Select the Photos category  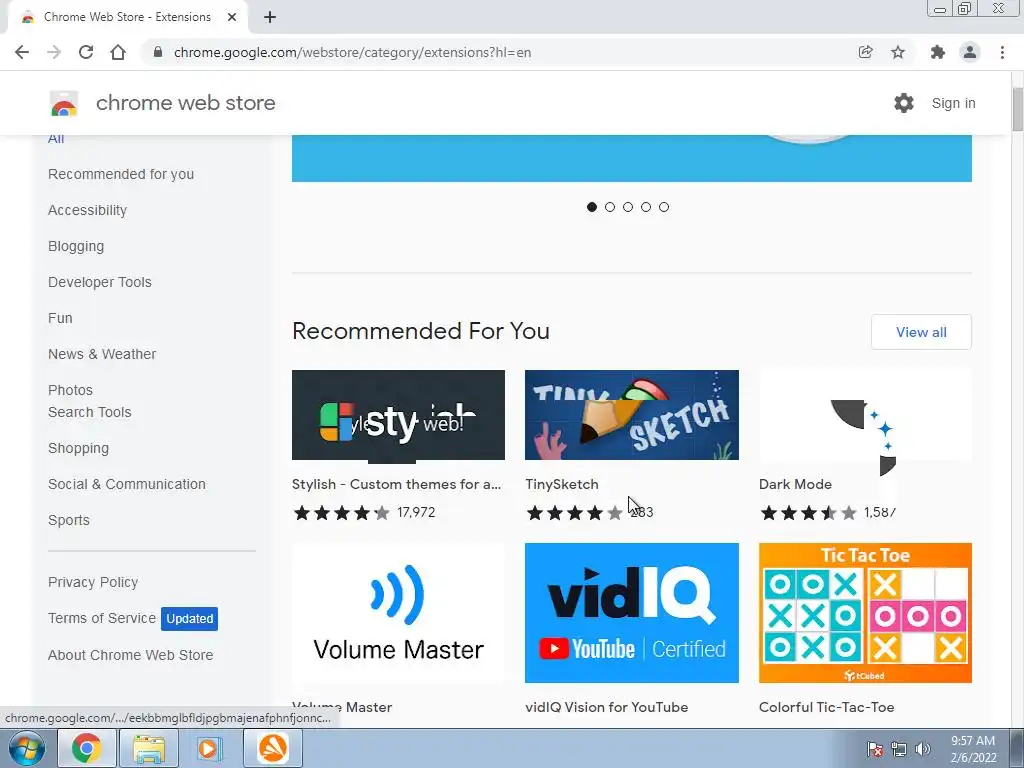[71, 390]
